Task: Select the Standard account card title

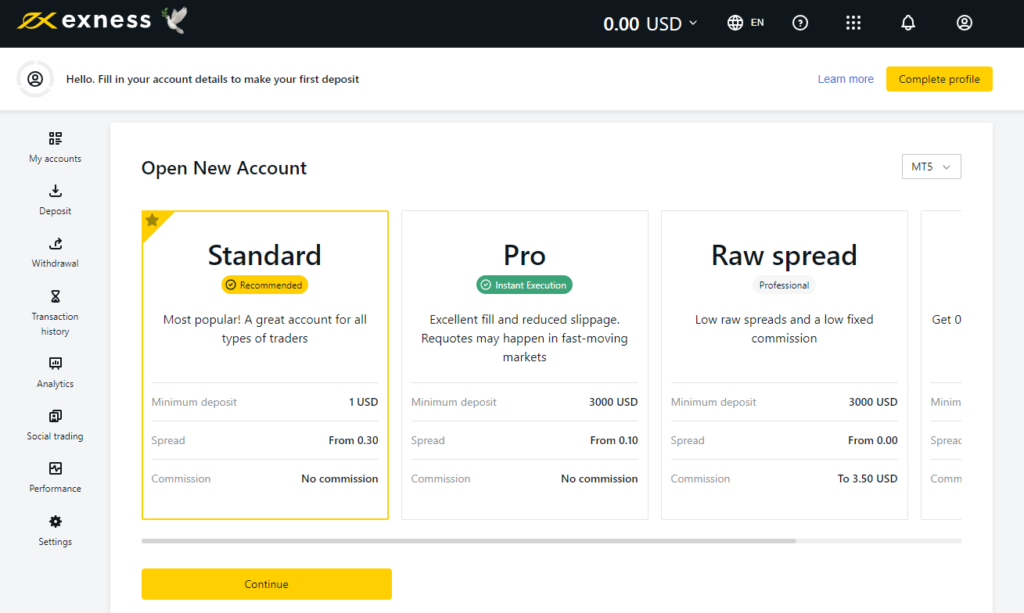Action: 264,255
